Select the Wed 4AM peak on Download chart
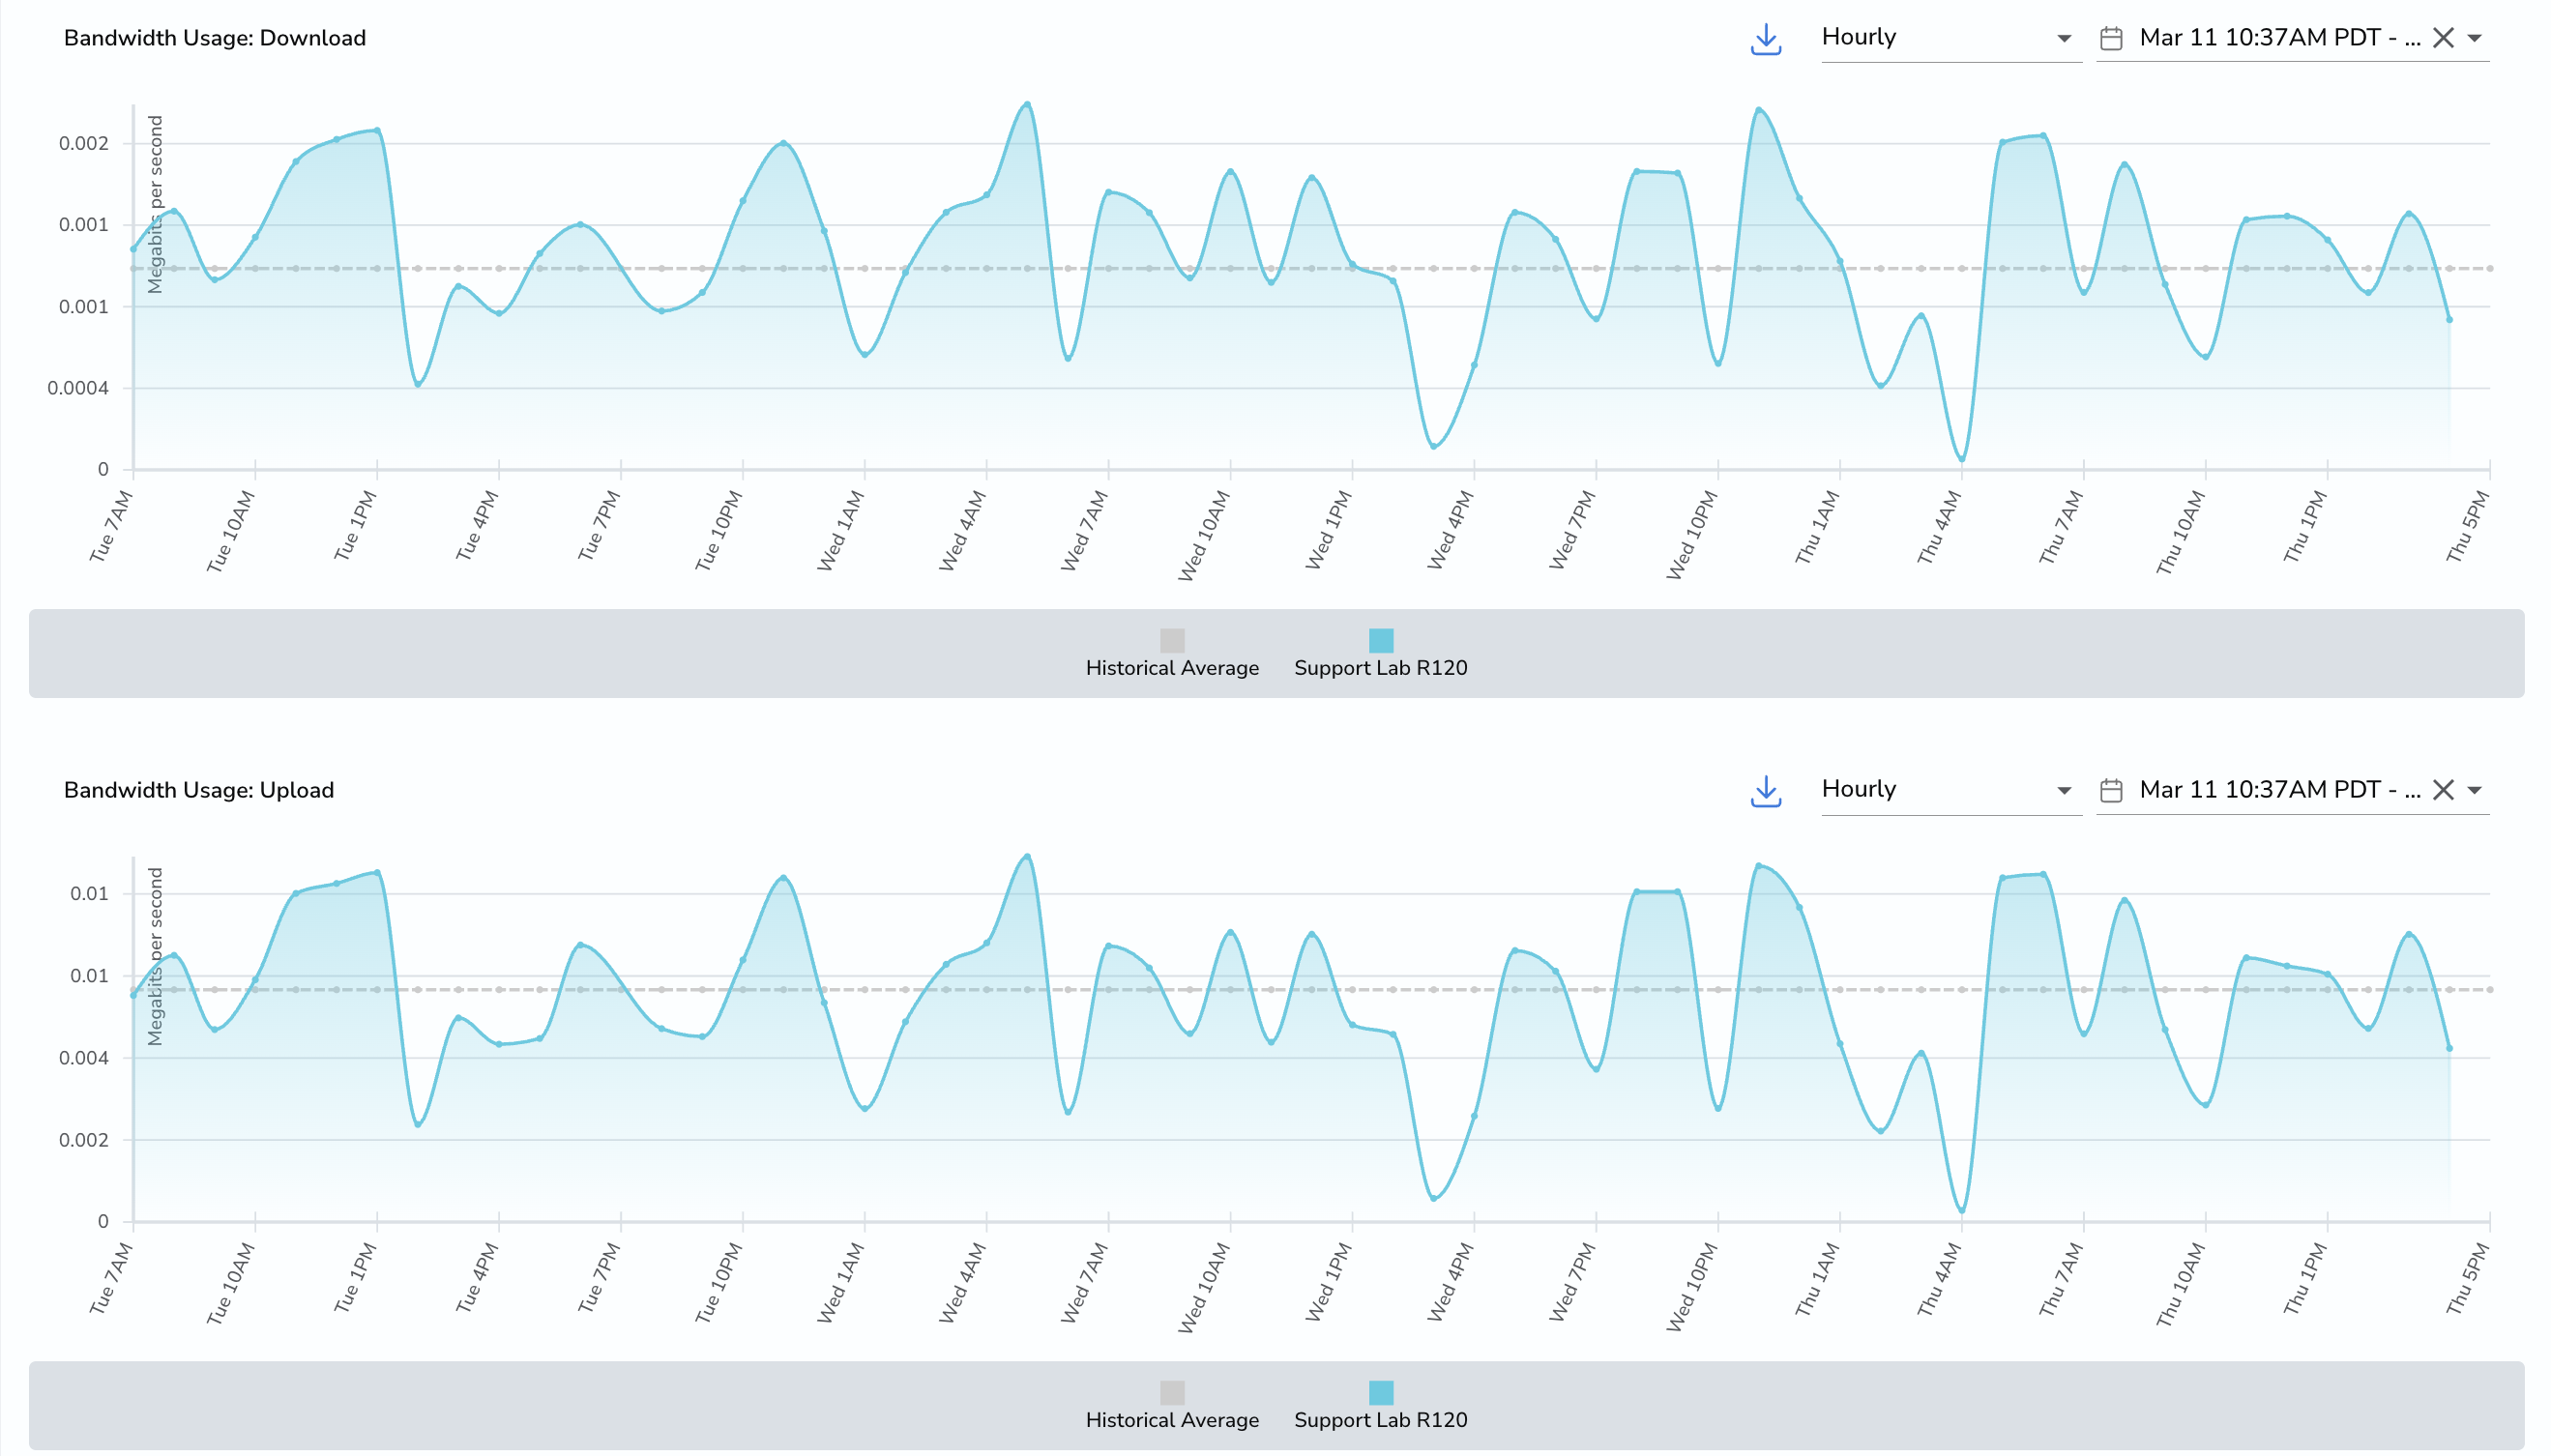 click(x=987, y=195)
